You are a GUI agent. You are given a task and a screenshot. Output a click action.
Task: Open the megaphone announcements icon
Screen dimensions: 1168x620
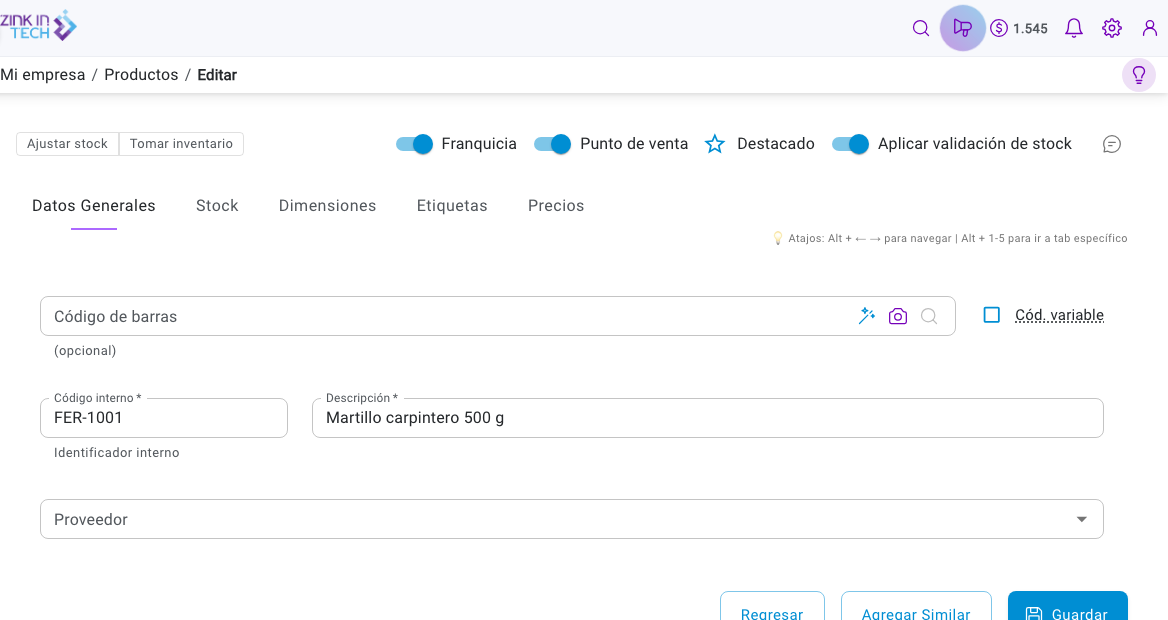[x=962, y=28]
